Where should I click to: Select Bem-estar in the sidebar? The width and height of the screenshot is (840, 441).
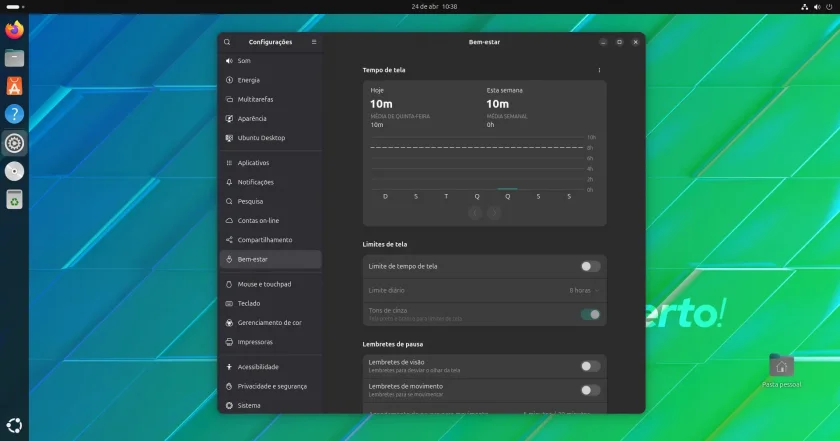click(x=271, y=259)
